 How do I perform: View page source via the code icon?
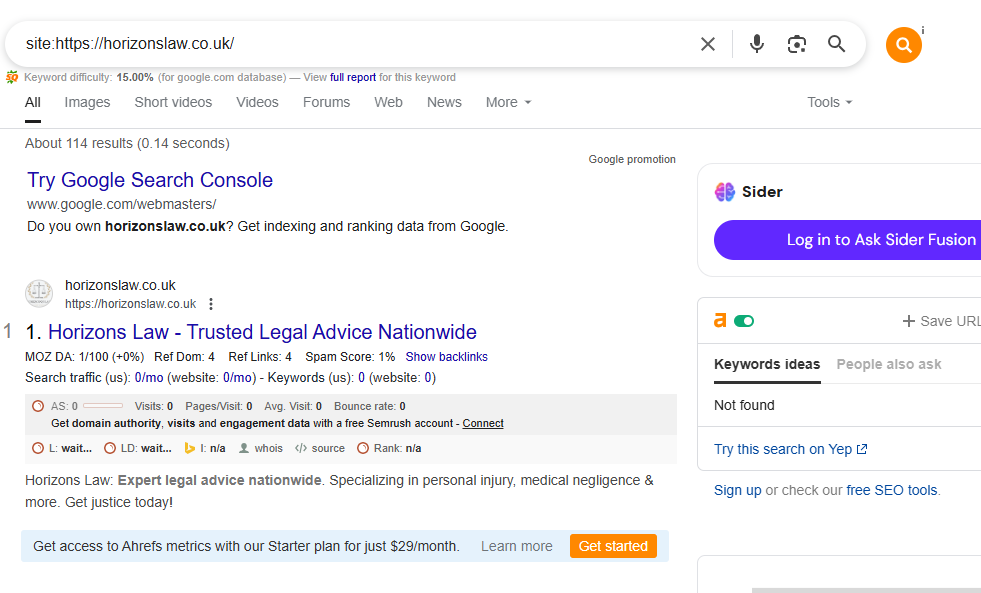[x=301, y=449]
